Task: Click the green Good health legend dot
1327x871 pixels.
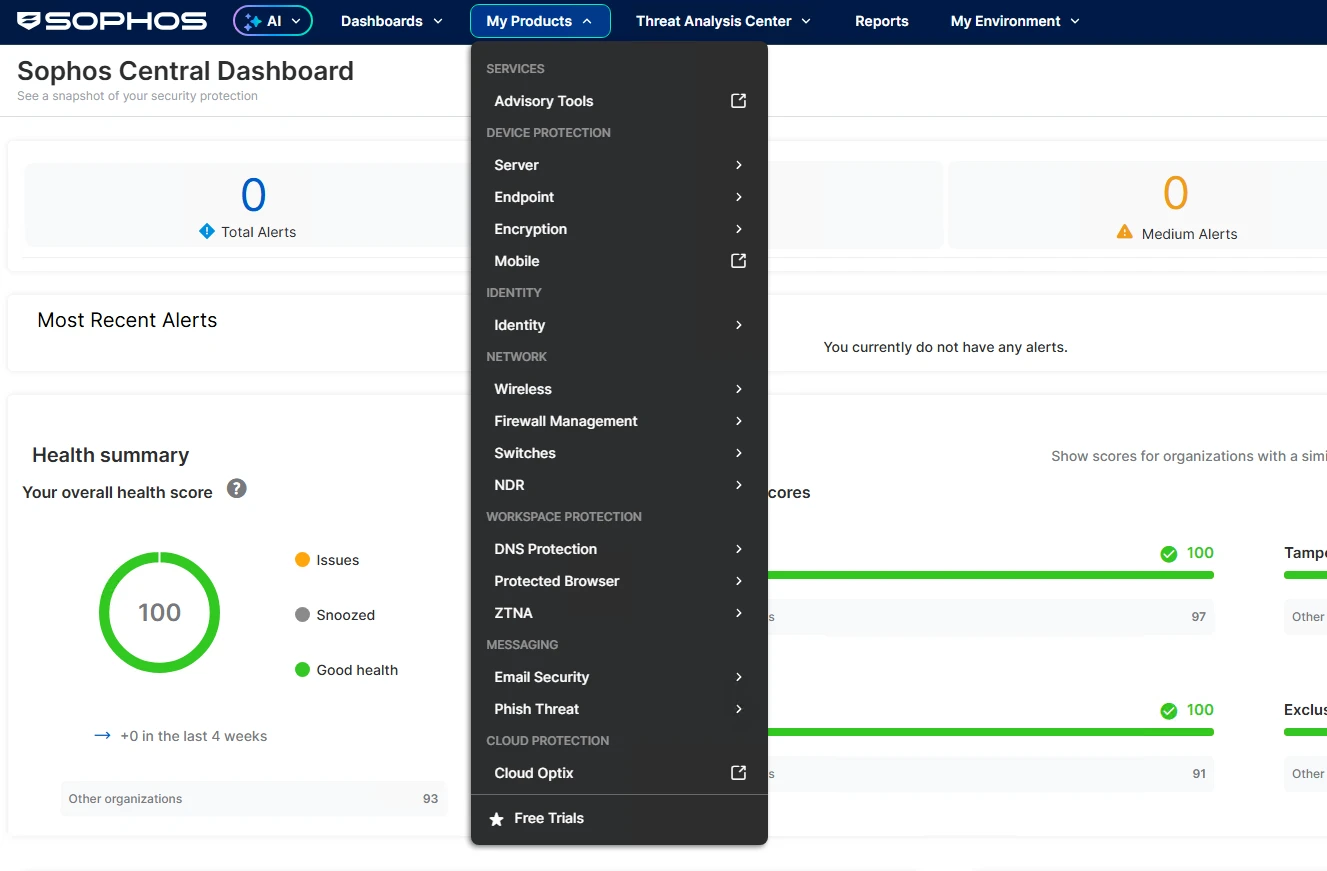Action: click(x=302, y=670)
